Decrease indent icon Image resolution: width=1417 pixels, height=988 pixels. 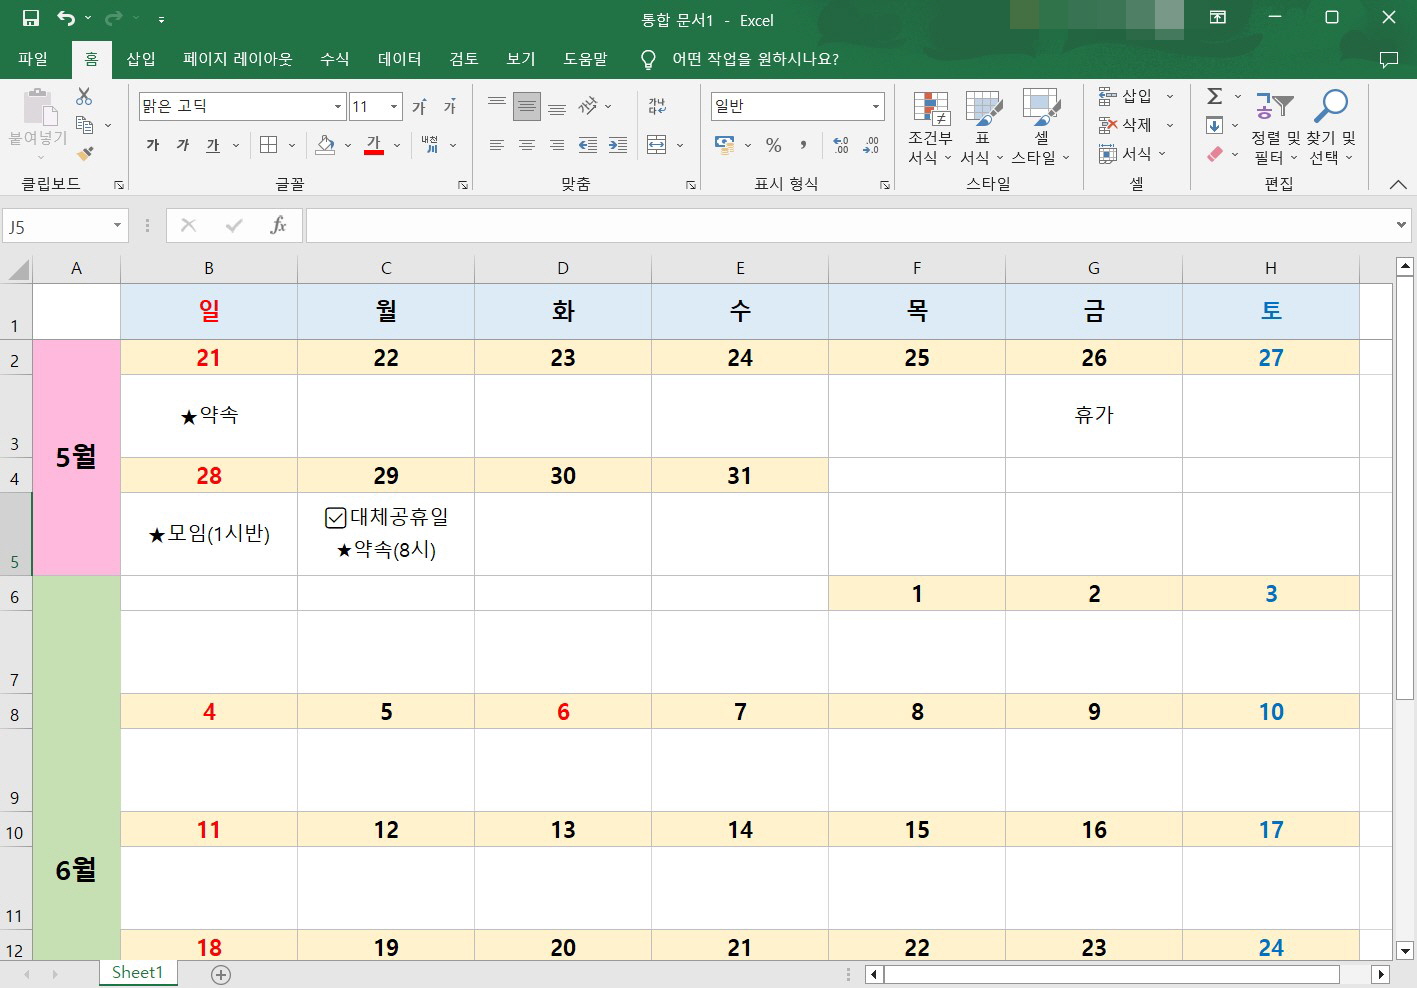pos(588,145)
